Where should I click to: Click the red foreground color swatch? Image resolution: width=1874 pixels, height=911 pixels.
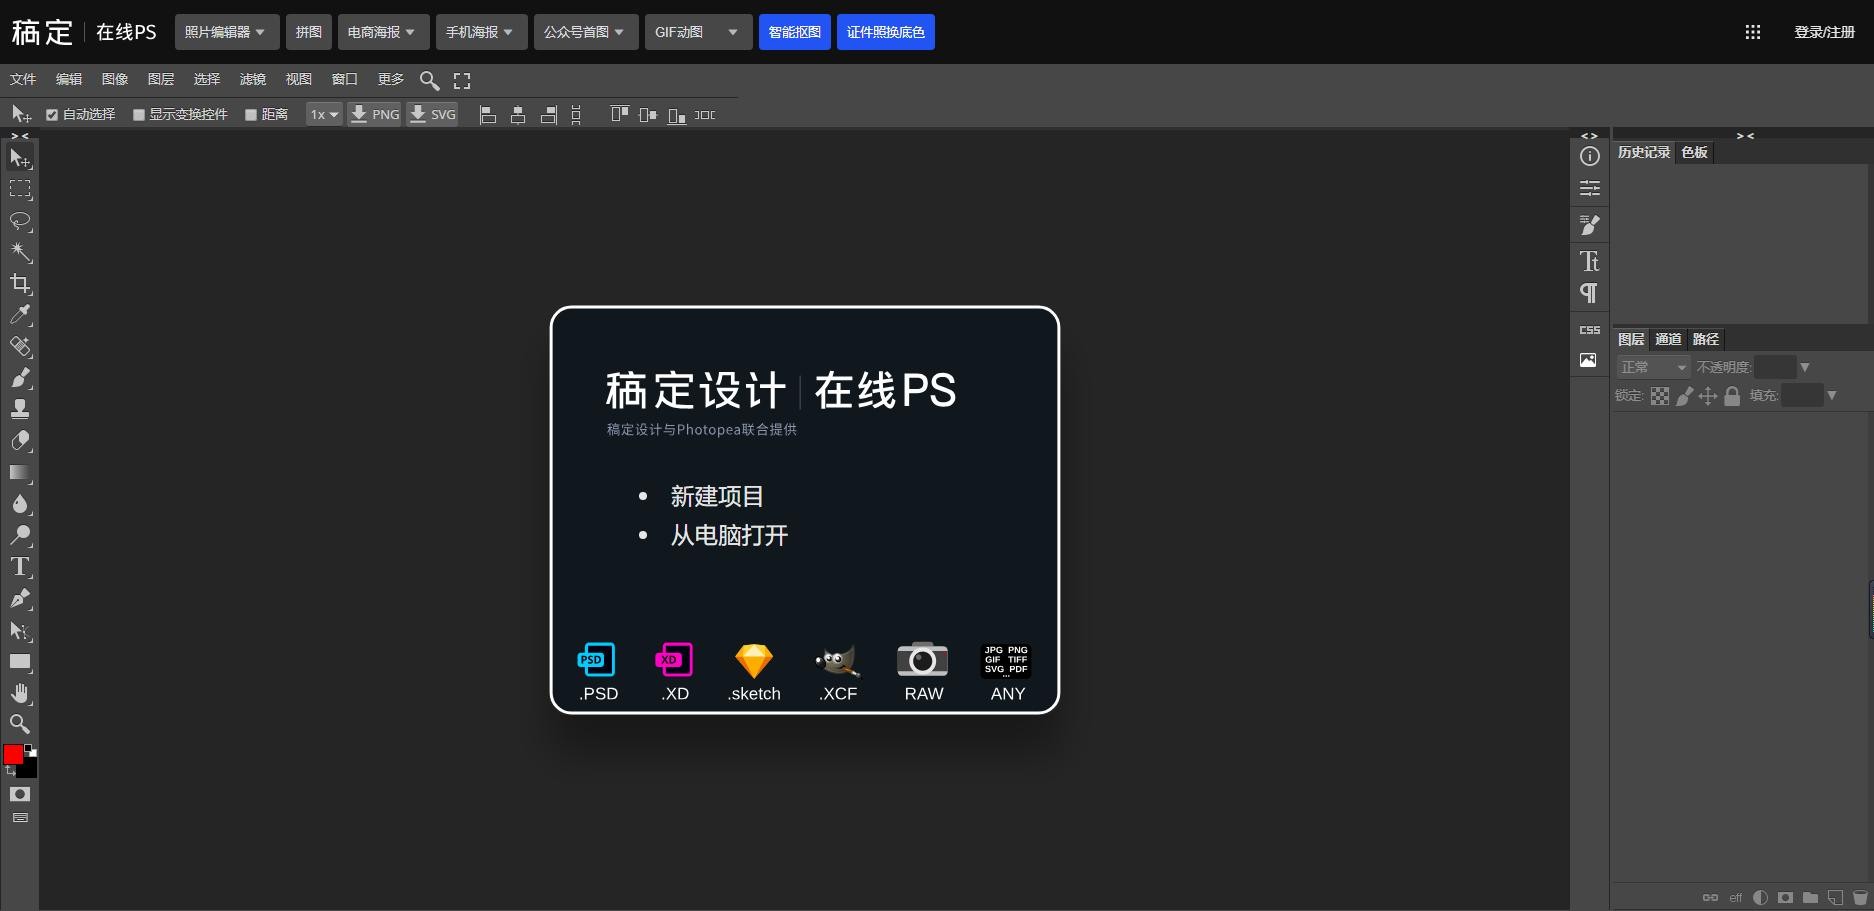[x=13, y=754]
